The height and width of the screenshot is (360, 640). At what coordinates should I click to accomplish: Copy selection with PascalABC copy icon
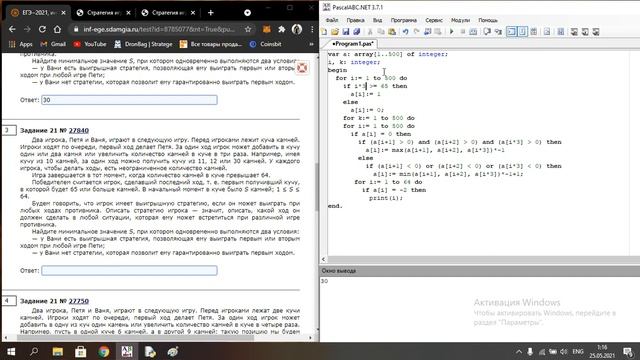pos(381,32)
